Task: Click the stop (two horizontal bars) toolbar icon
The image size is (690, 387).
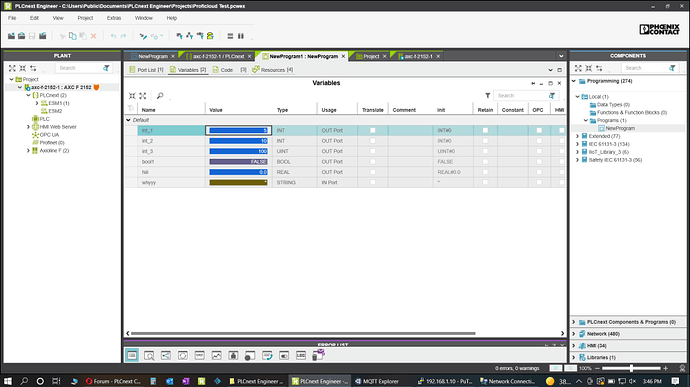Action: point(230,36)
